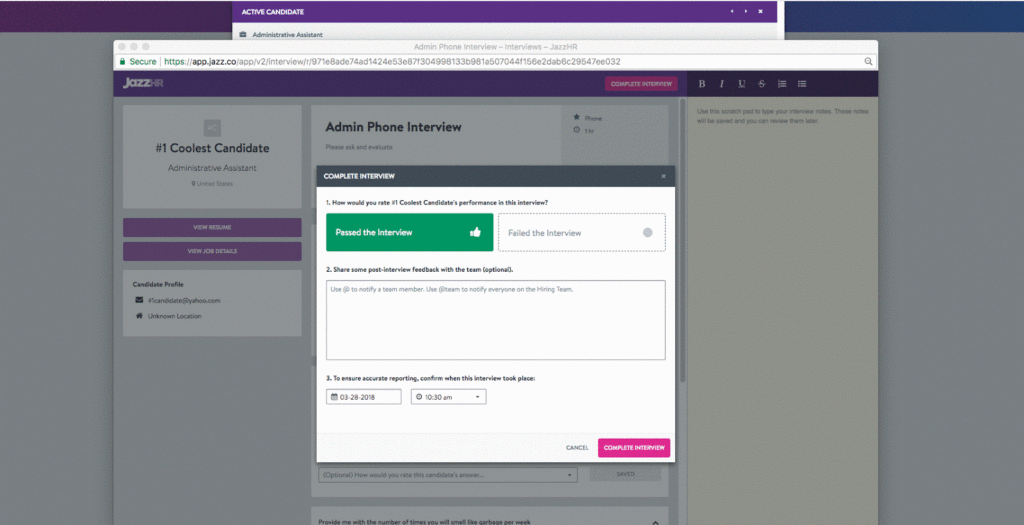Open the interview date field 03-28-2018
This screenshot has width=1024, height=525.
(x=364, y=396)
